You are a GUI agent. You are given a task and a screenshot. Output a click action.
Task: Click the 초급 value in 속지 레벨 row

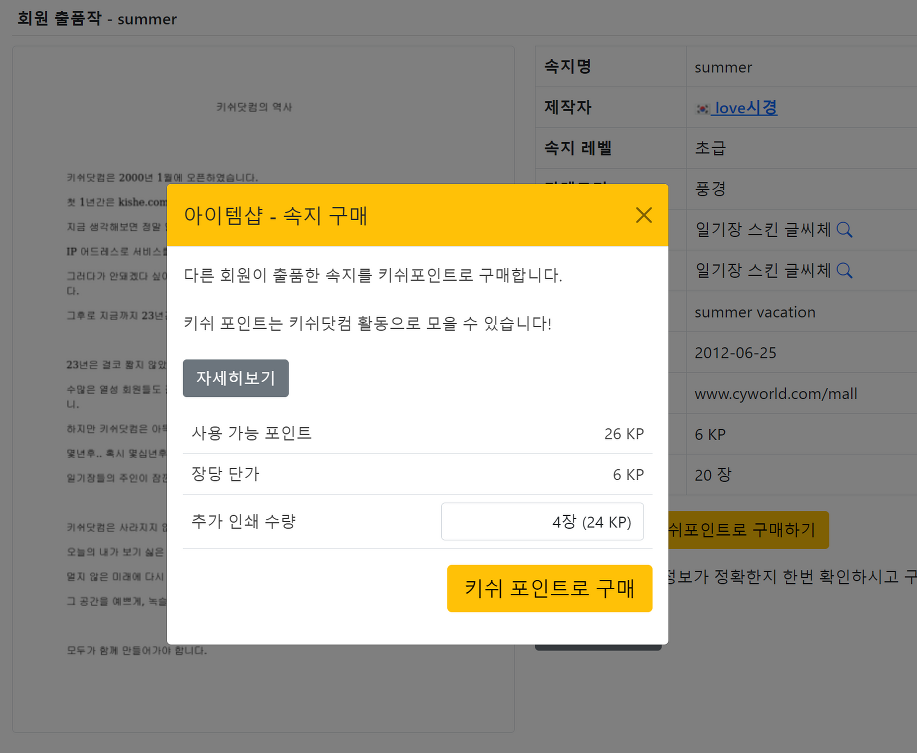pos(710,148)
